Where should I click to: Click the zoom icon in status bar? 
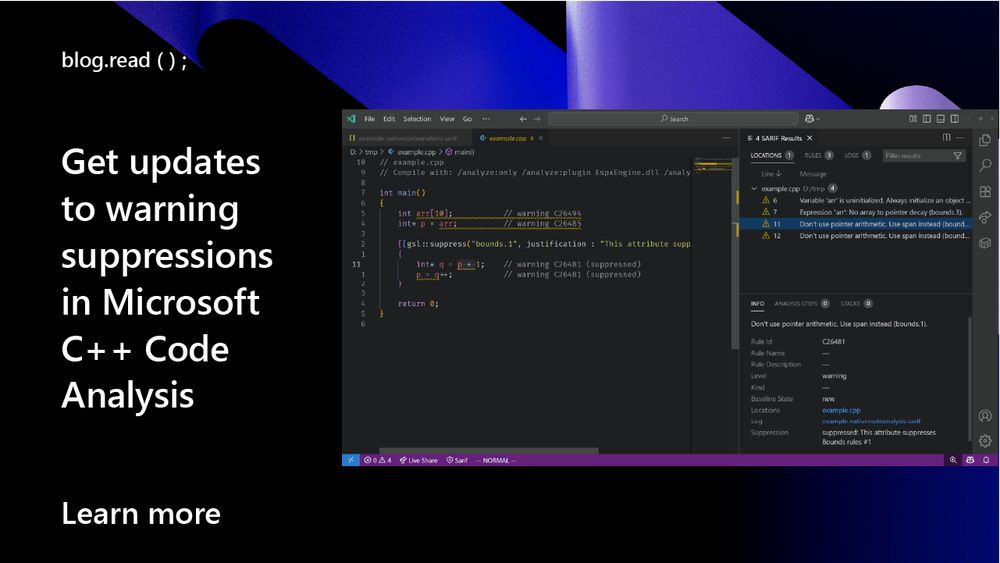point(953,460)
